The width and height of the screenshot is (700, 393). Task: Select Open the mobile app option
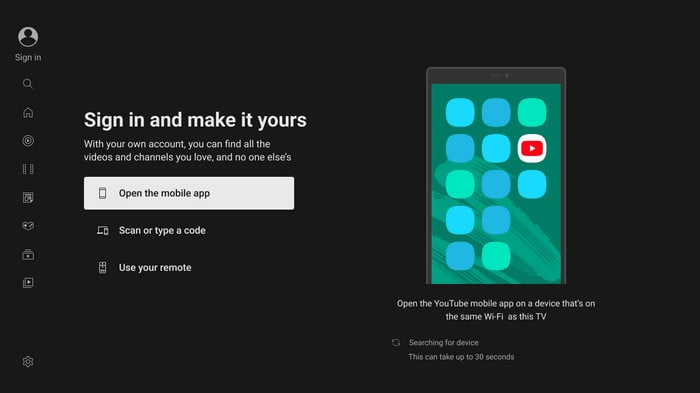(189, 193)
